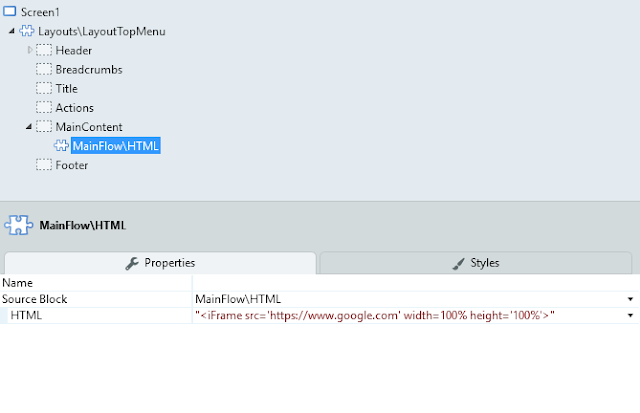Viewport: 640px width, 413px height.
Task: Click the Footer placeholder icon
Action: [x=44, y=165]
